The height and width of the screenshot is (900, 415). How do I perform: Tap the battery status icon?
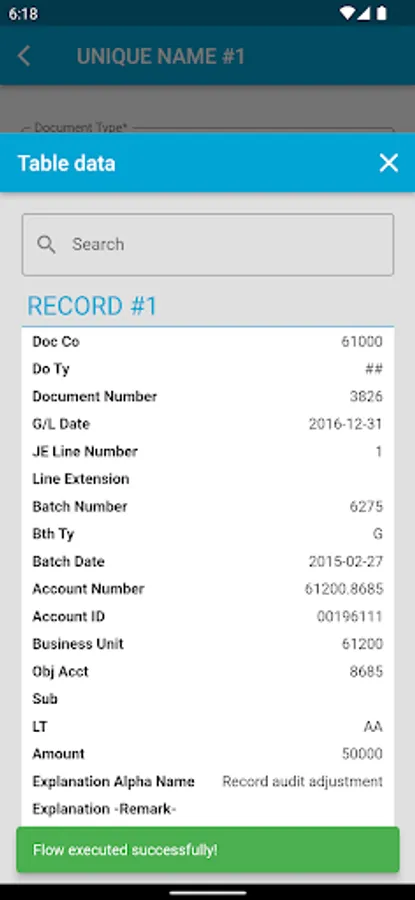[381, 13]
